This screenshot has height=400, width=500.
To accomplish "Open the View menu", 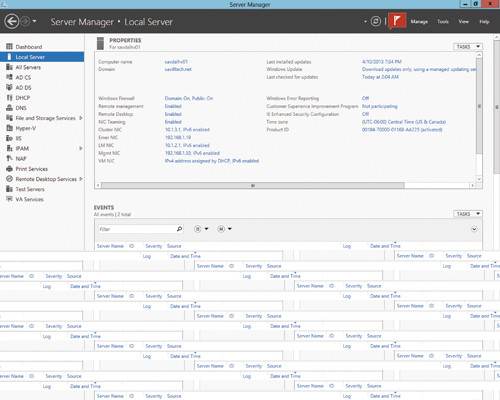I will 463,22.
